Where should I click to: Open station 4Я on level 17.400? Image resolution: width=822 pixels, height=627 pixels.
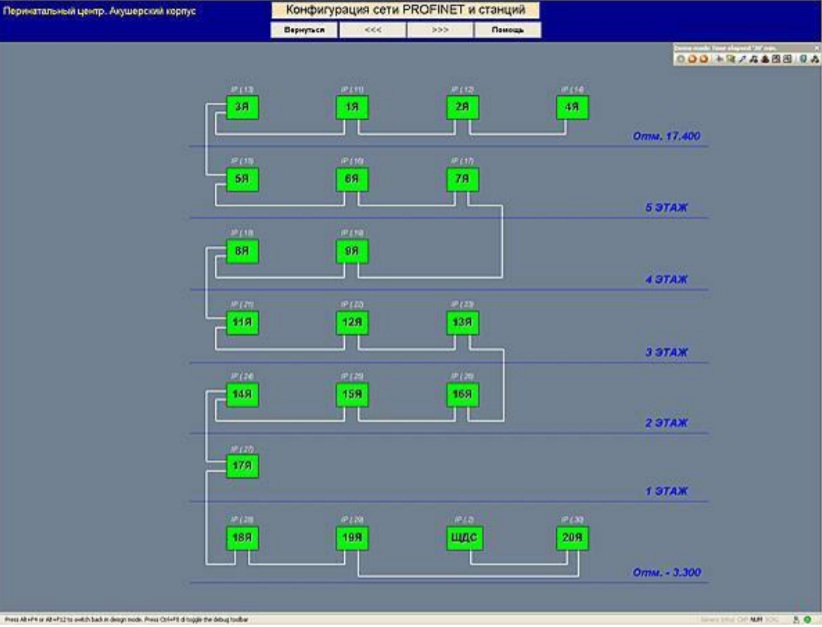[572, 107]
